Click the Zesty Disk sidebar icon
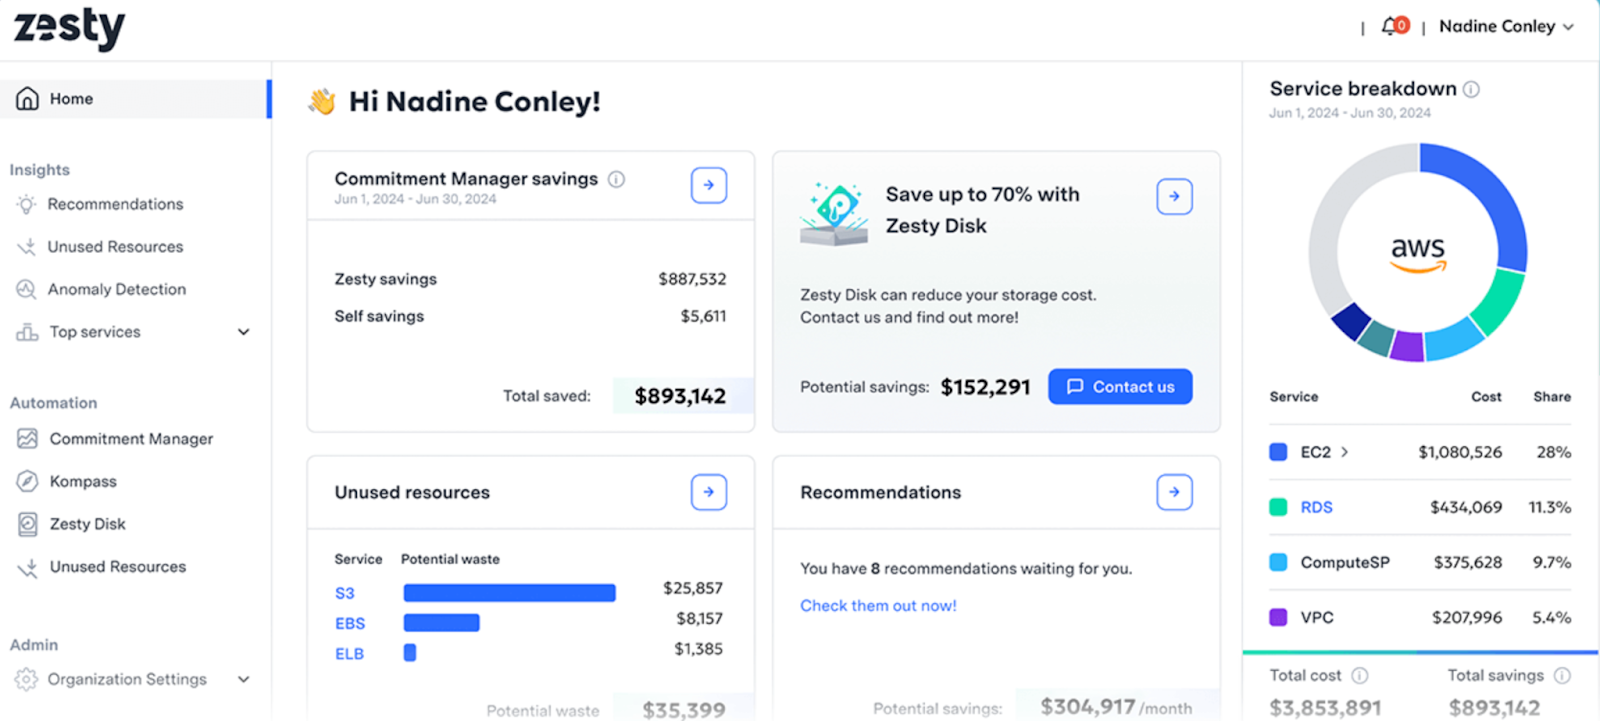 pyautogui.click(x=28, y=524)
